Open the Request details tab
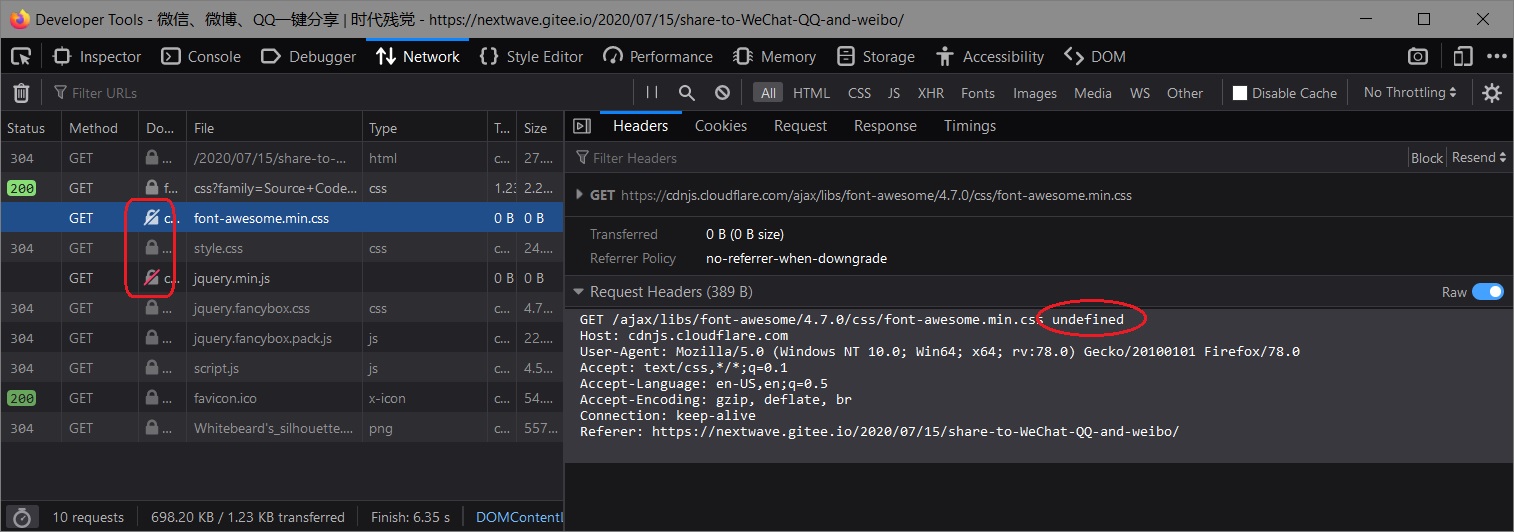 [x=800, y=126]
